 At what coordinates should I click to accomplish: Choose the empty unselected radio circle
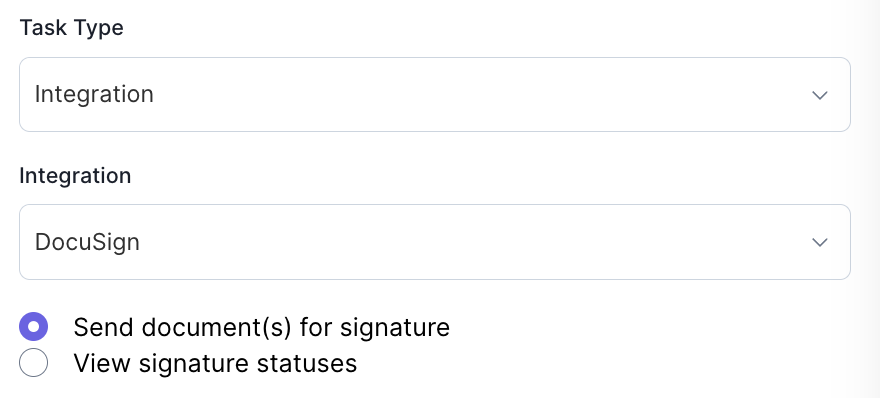pyautogui.click(x=33, y=363)
